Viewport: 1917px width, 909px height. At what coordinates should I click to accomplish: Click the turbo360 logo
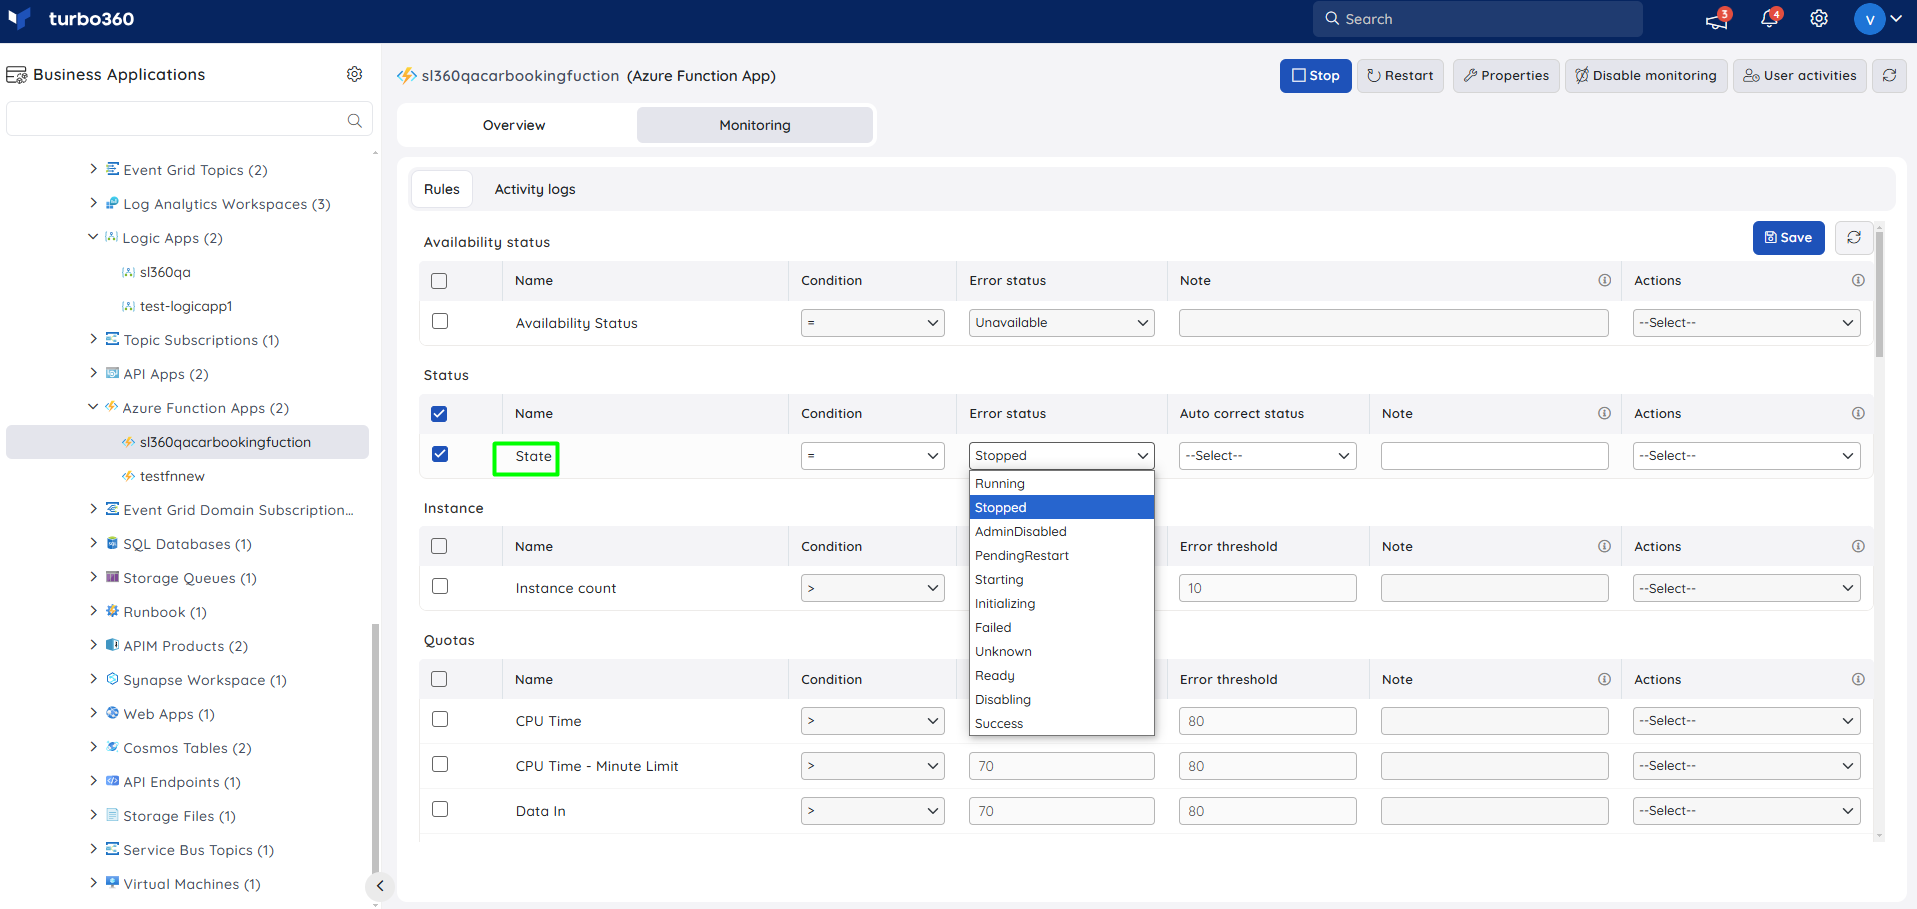(70, 19)
